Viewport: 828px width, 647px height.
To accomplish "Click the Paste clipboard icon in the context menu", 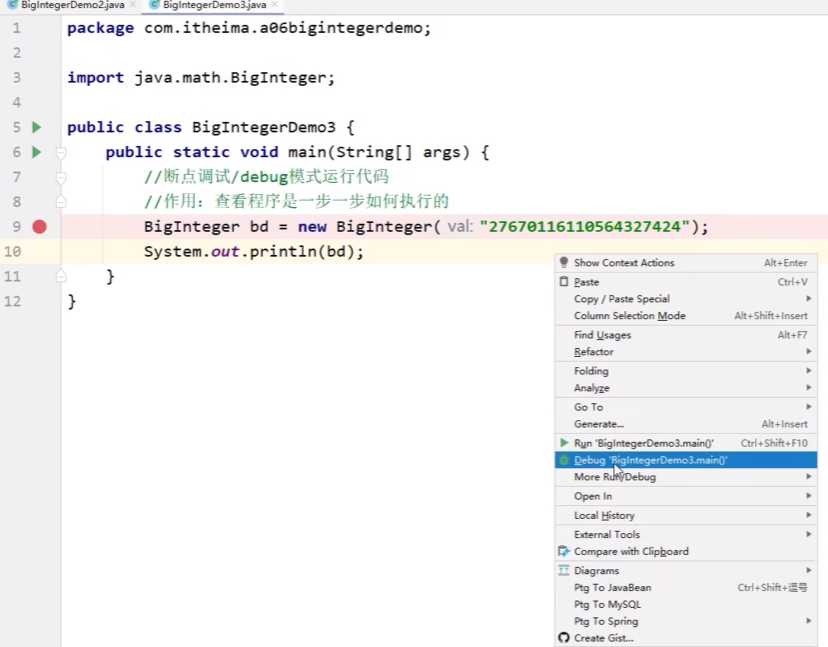I will tap(565, 282).
